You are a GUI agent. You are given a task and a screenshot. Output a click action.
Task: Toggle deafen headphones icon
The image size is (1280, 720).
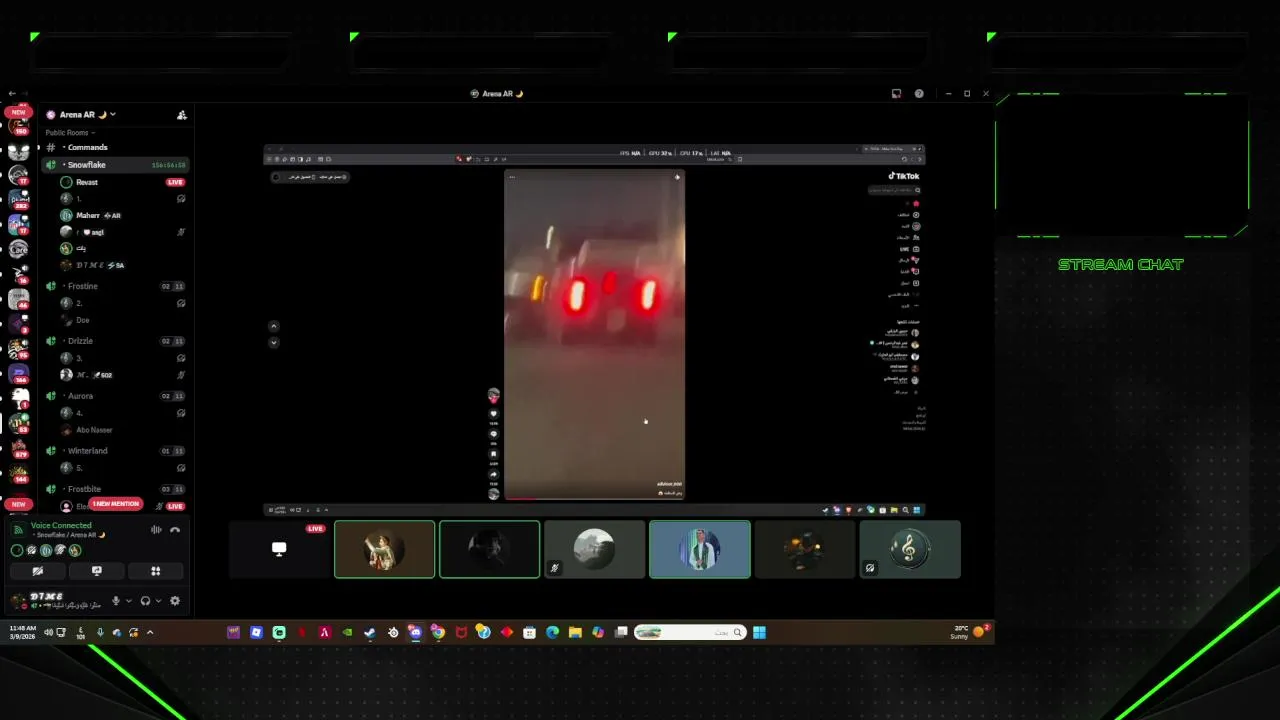(146, 601)
